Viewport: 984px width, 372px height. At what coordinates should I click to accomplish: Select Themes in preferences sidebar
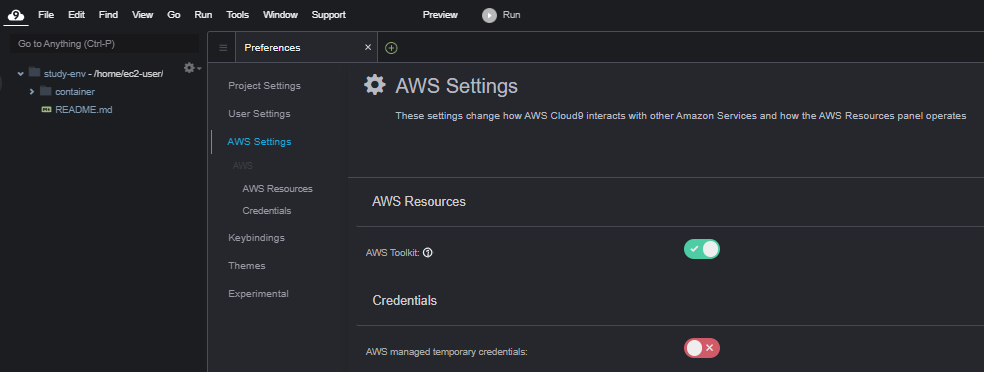click(x=247, y=265)
